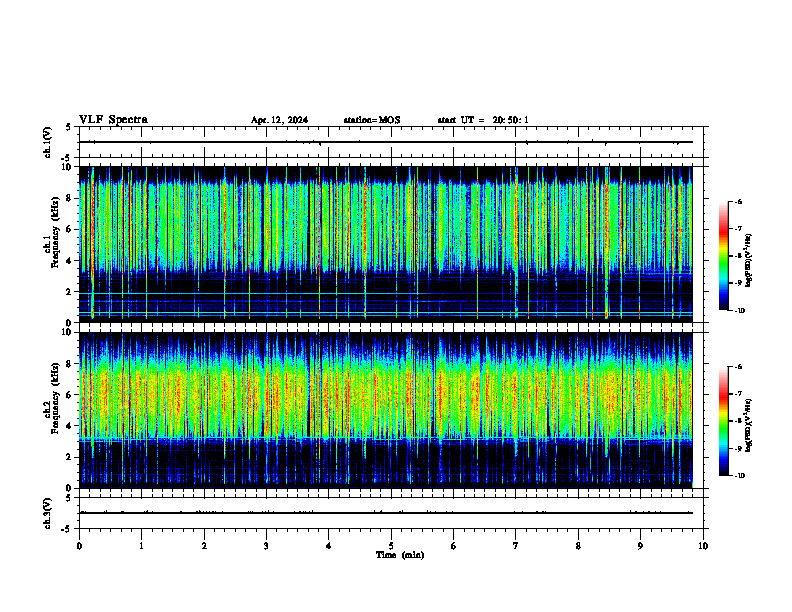
Task: Click time axis tick label 8
Action: [x=578, y=546]
